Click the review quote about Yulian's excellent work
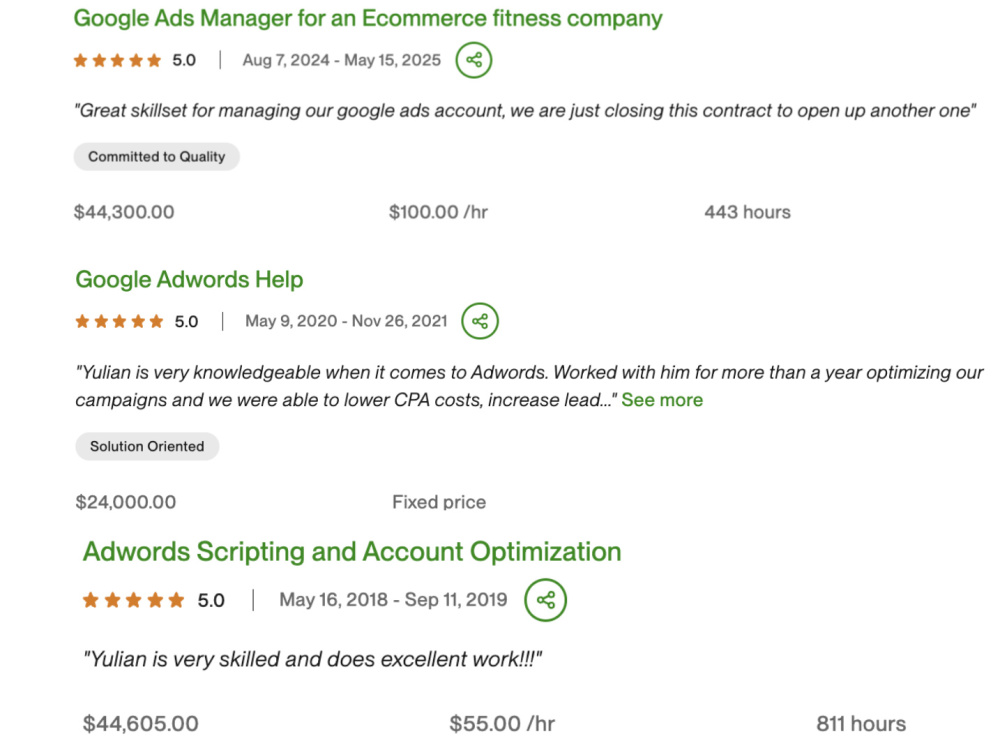Image resolution: width=1000 pixels, height=750 pixels. [x=312, y=659]
